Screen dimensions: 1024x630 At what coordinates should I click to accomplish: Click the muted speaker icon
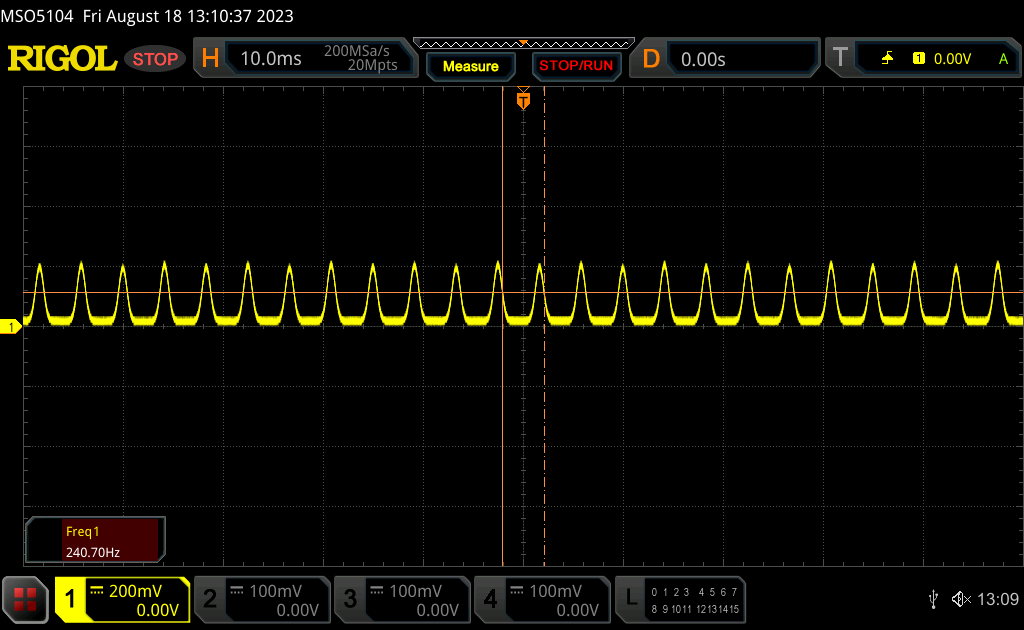(x=961, y=599)
